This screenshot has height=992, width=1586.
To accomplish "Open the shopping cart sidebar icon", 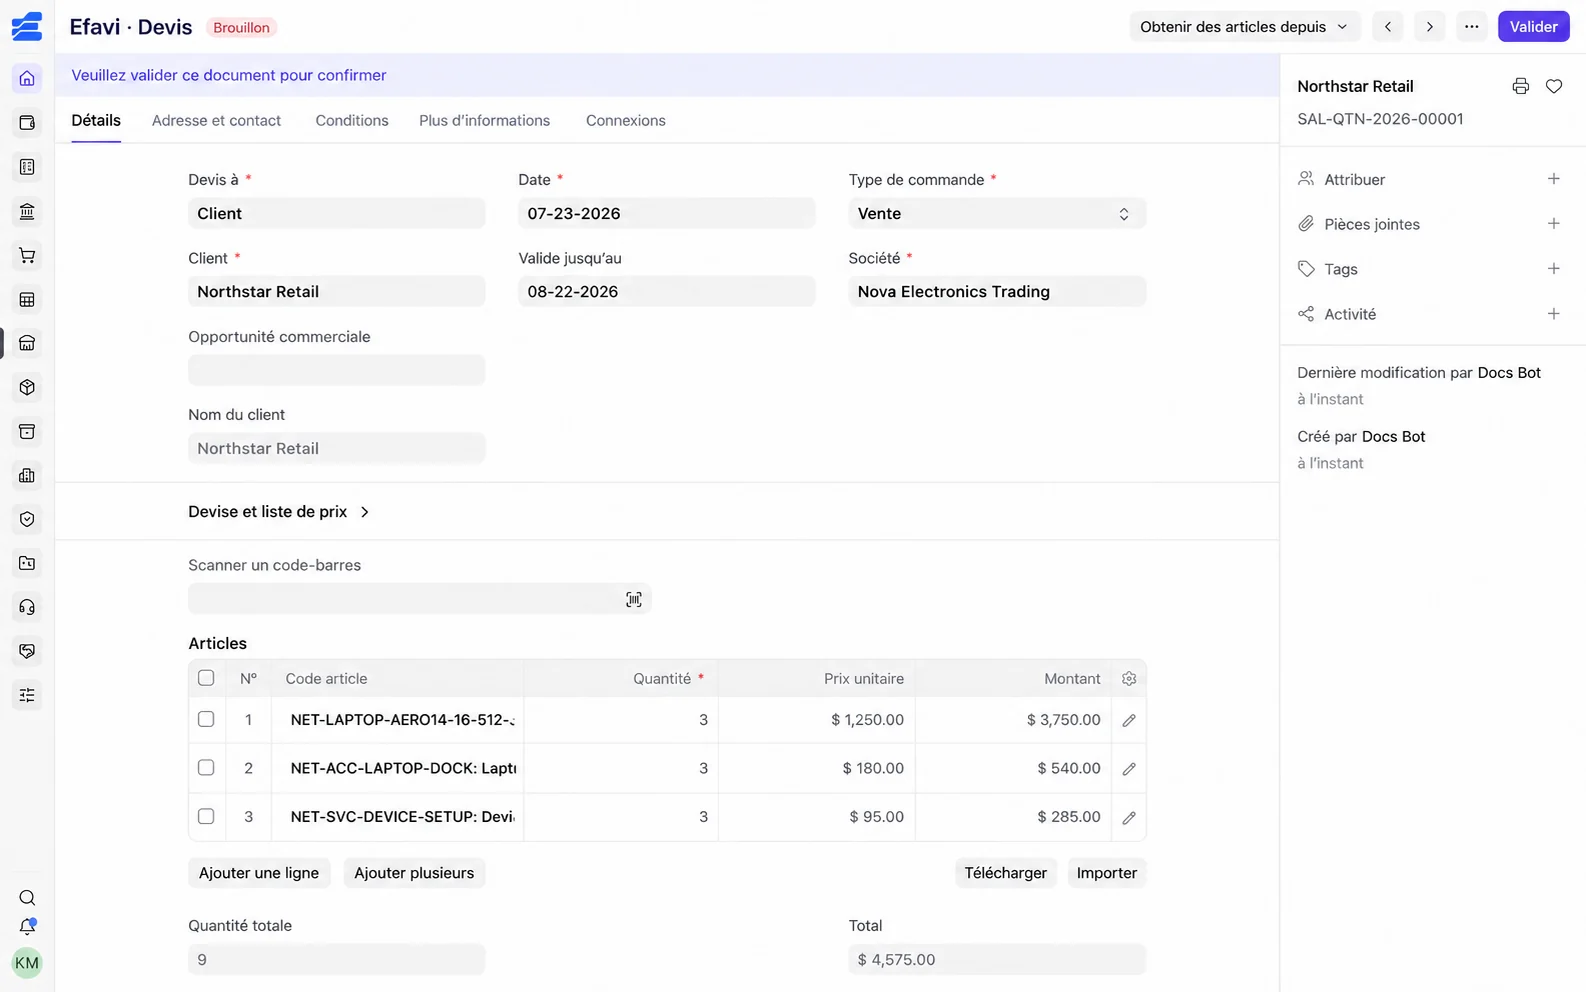I will click(x=27, y=255).
